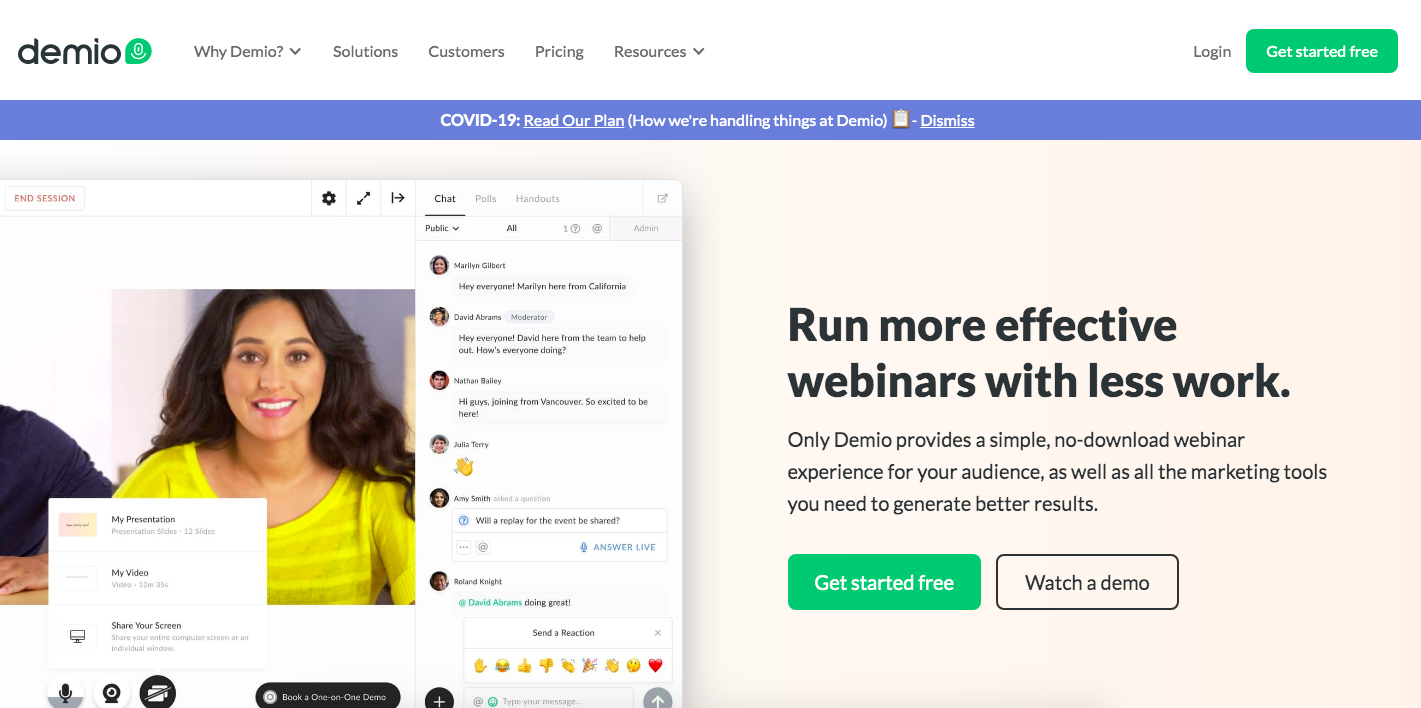
Task: Open the Pricing page
Action: click(559, 51)
